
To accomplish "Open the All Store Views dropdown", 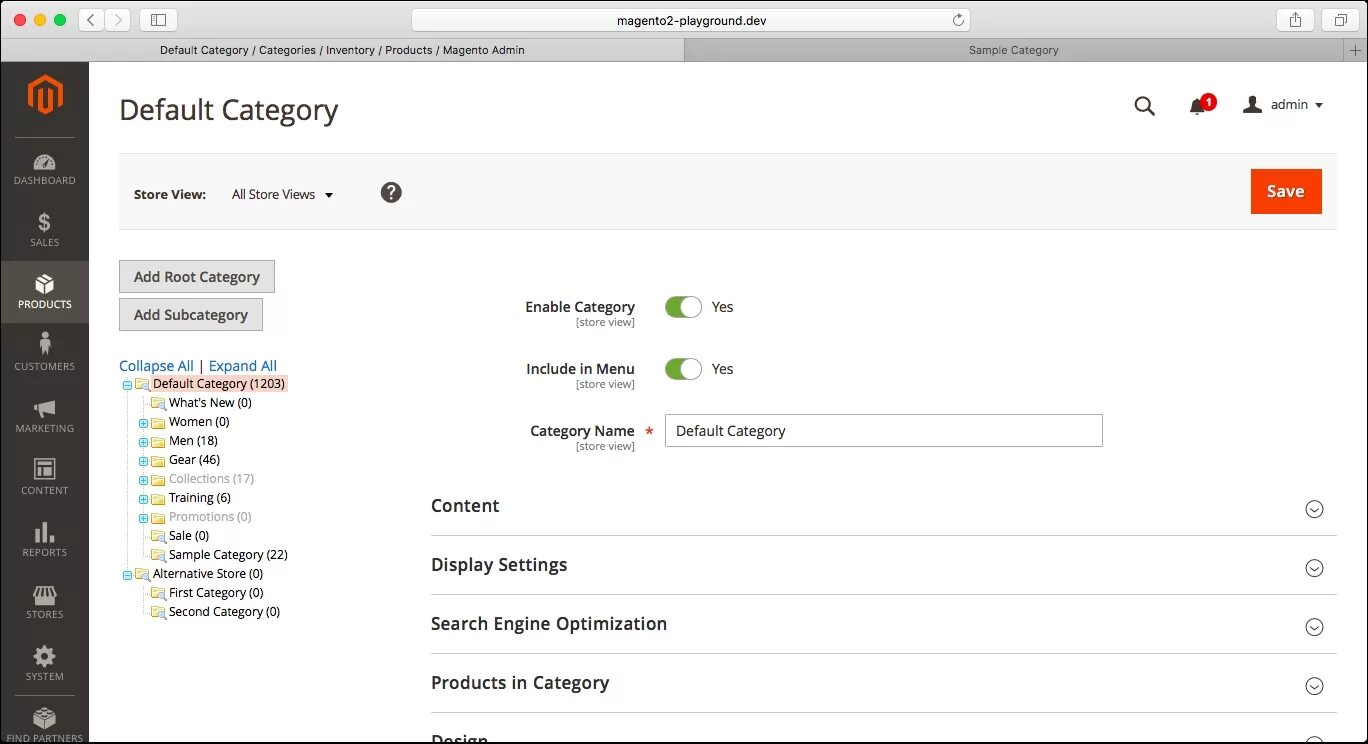I will click(283, 194).
